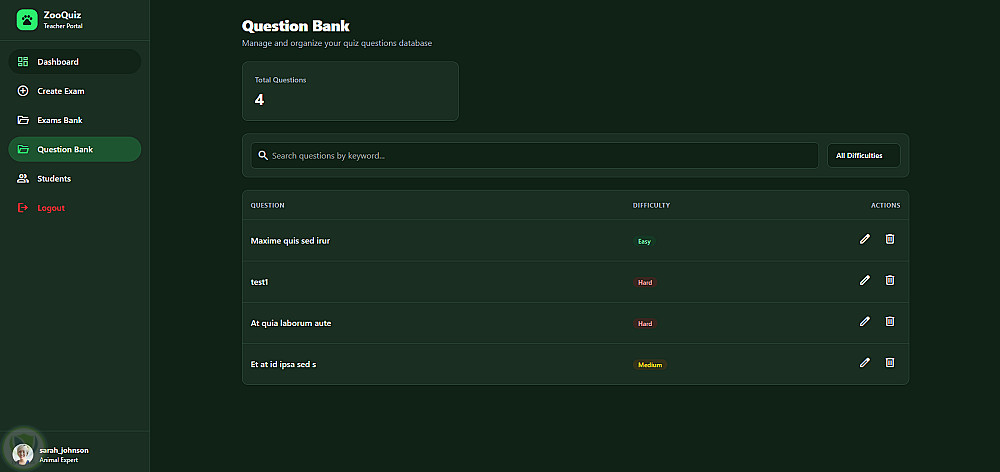The width and height of the screenshot is (1000, 472).
Task: Go to Create Exam page
Action: 74,91
